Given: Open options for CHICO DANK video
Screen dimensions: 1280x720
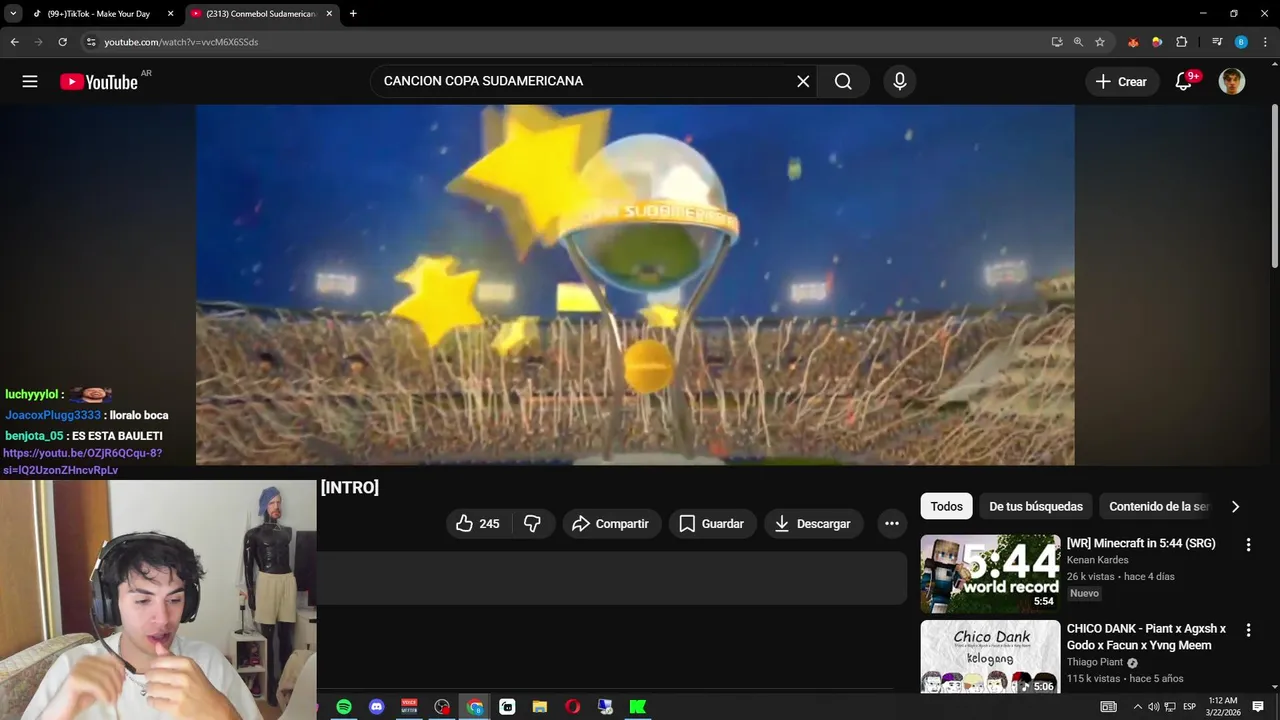Looking at the screenshot, I should point(1248,630).
